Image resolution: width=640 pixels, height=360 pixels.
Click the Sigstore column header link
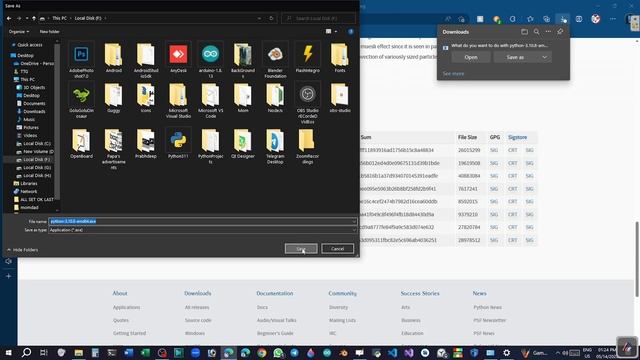pyautogui.click(x=517, y=137)
